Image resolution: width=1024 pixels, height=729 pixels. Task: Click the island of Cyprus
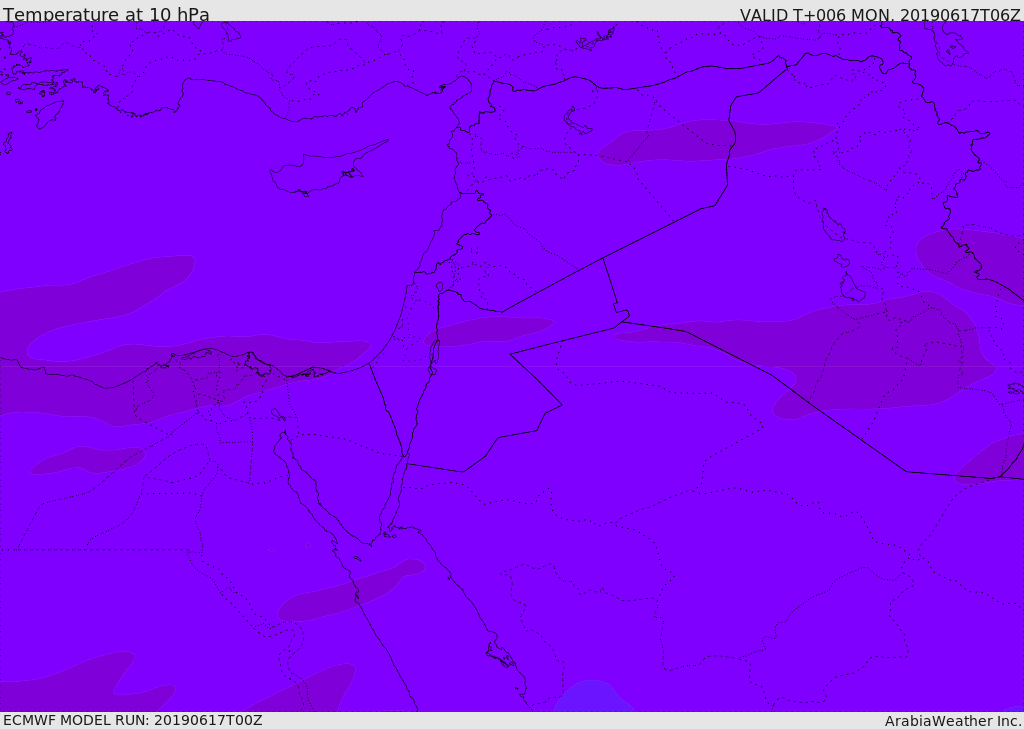pos(322,172)
